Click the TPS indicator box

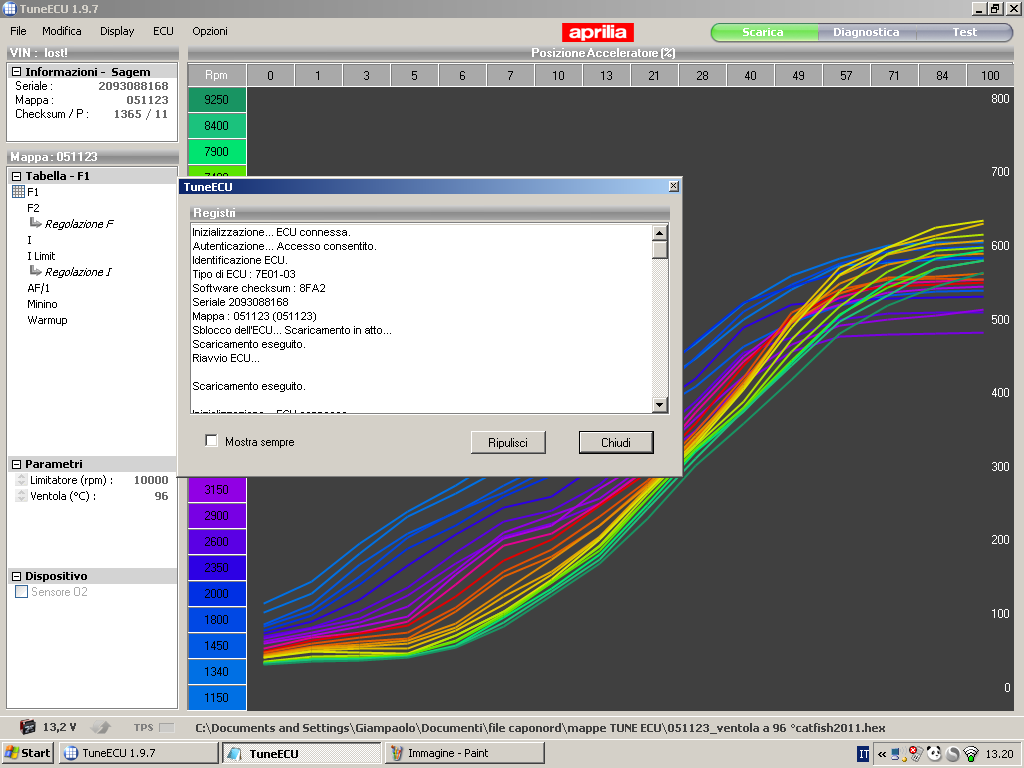tap(167, 728)
